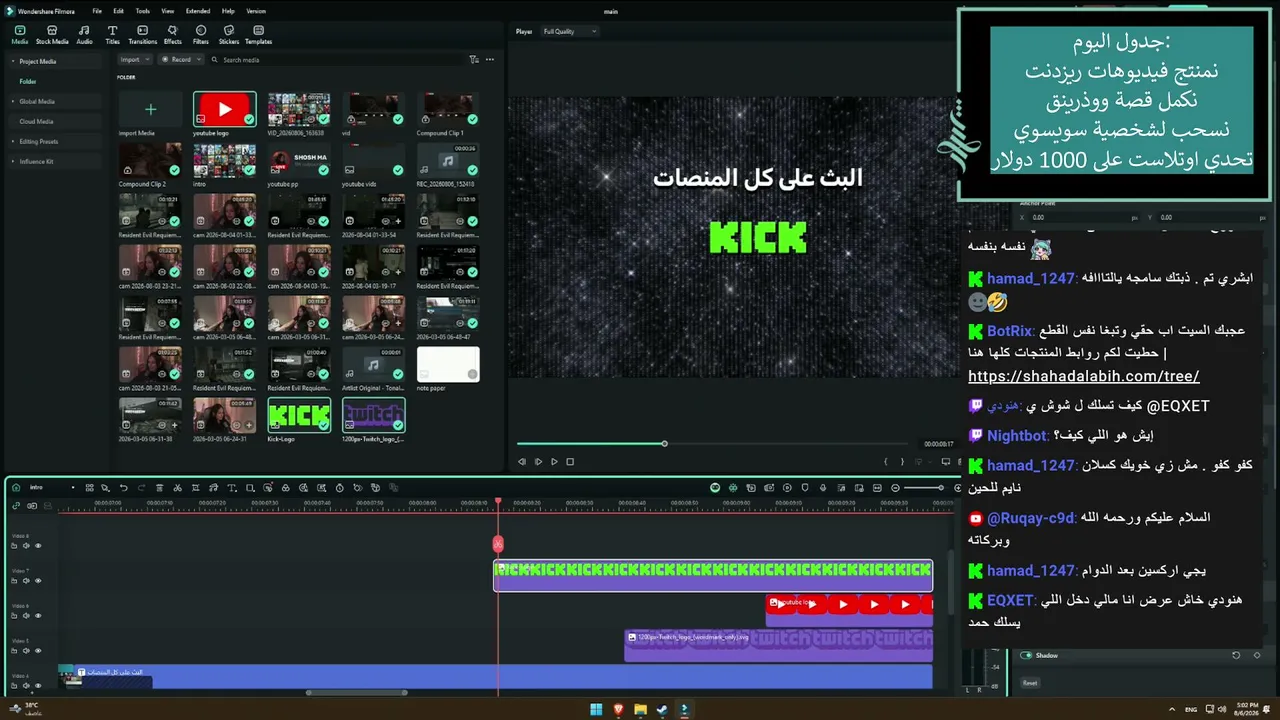
Task: Hide the Video 5 track
Action: tap(38, 651)
